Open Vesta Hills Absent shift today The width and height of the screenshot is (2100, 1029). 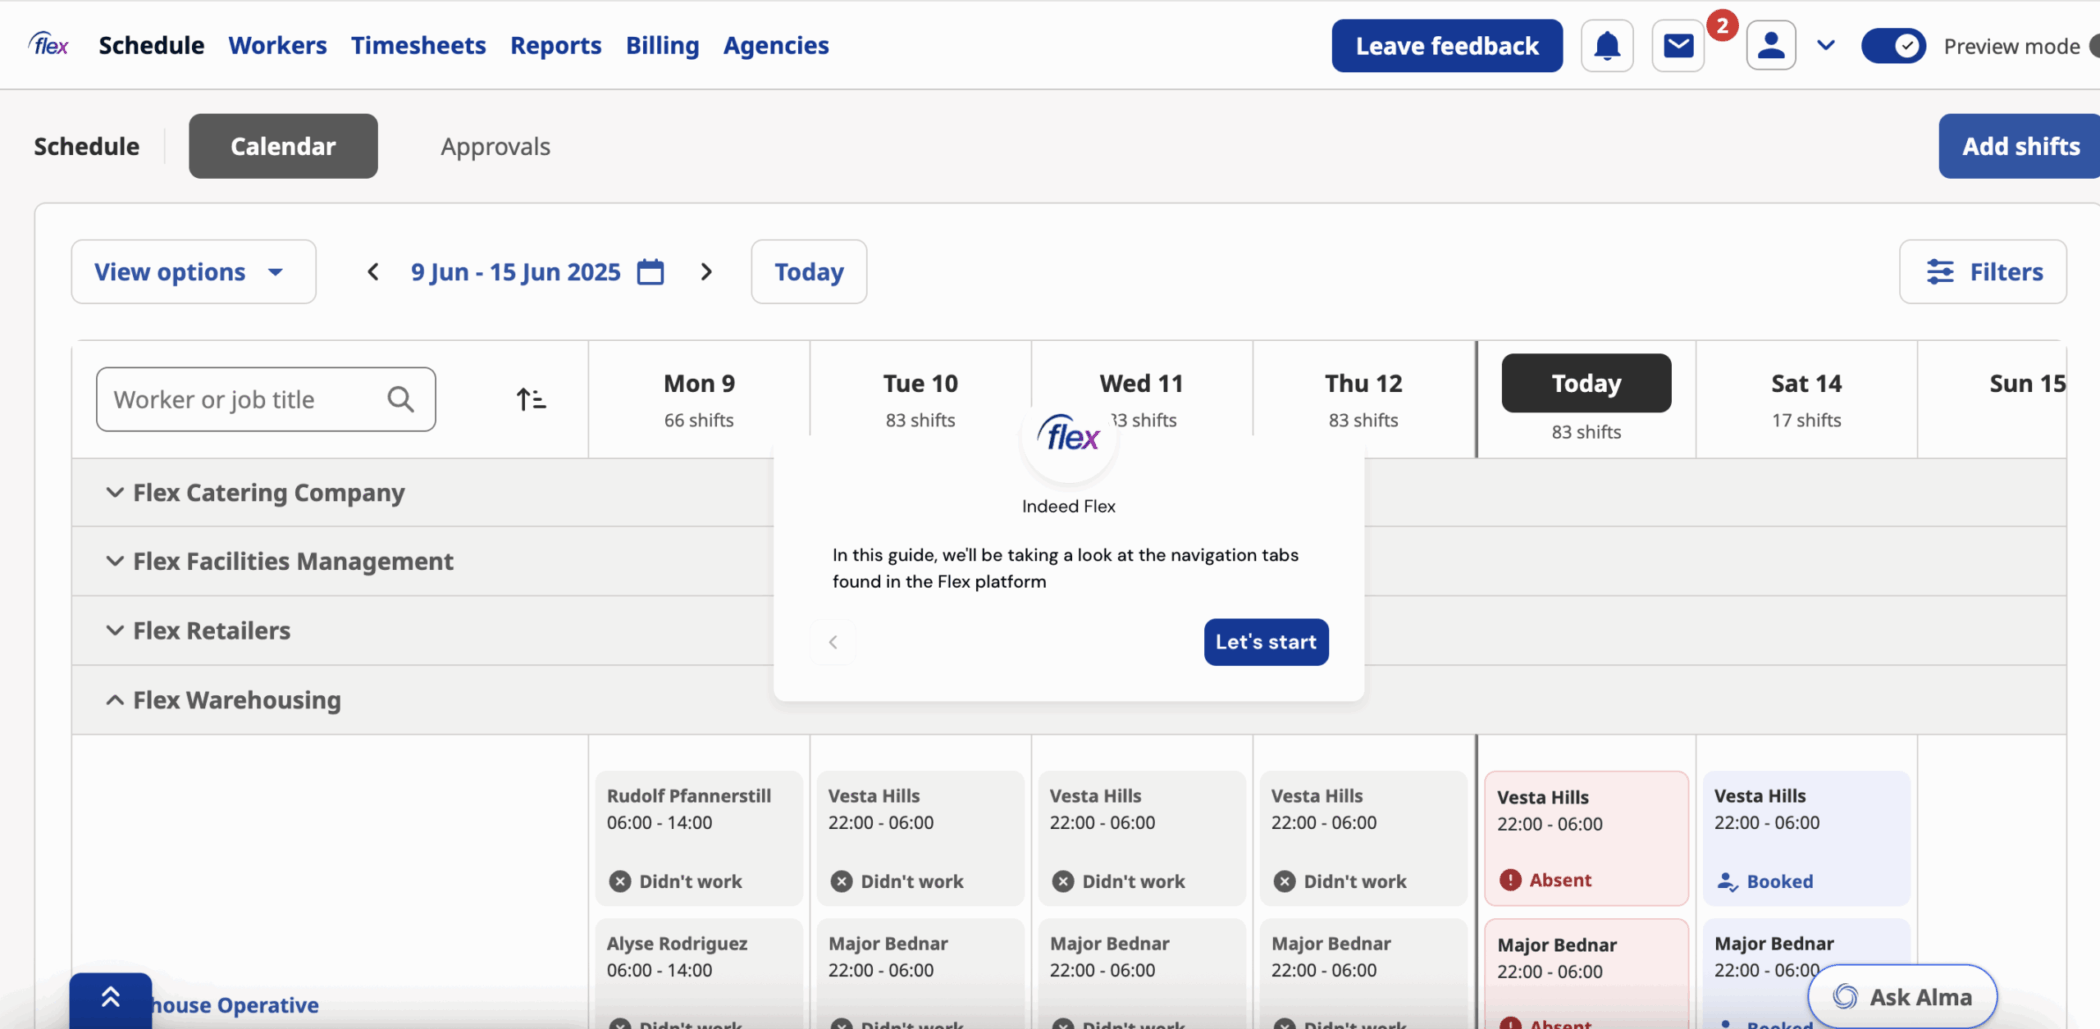[x=1586, y=838]
